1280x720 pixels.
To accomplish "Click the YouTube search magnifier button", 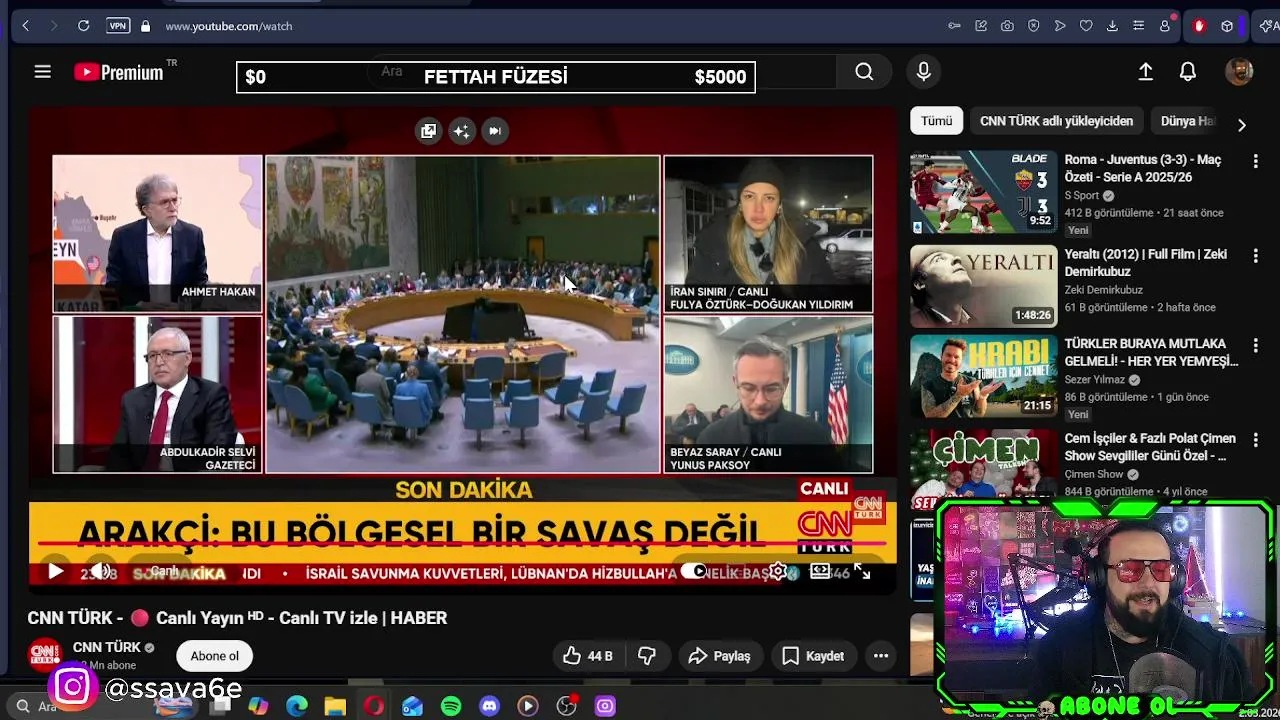I will click(x=864, y=72).
